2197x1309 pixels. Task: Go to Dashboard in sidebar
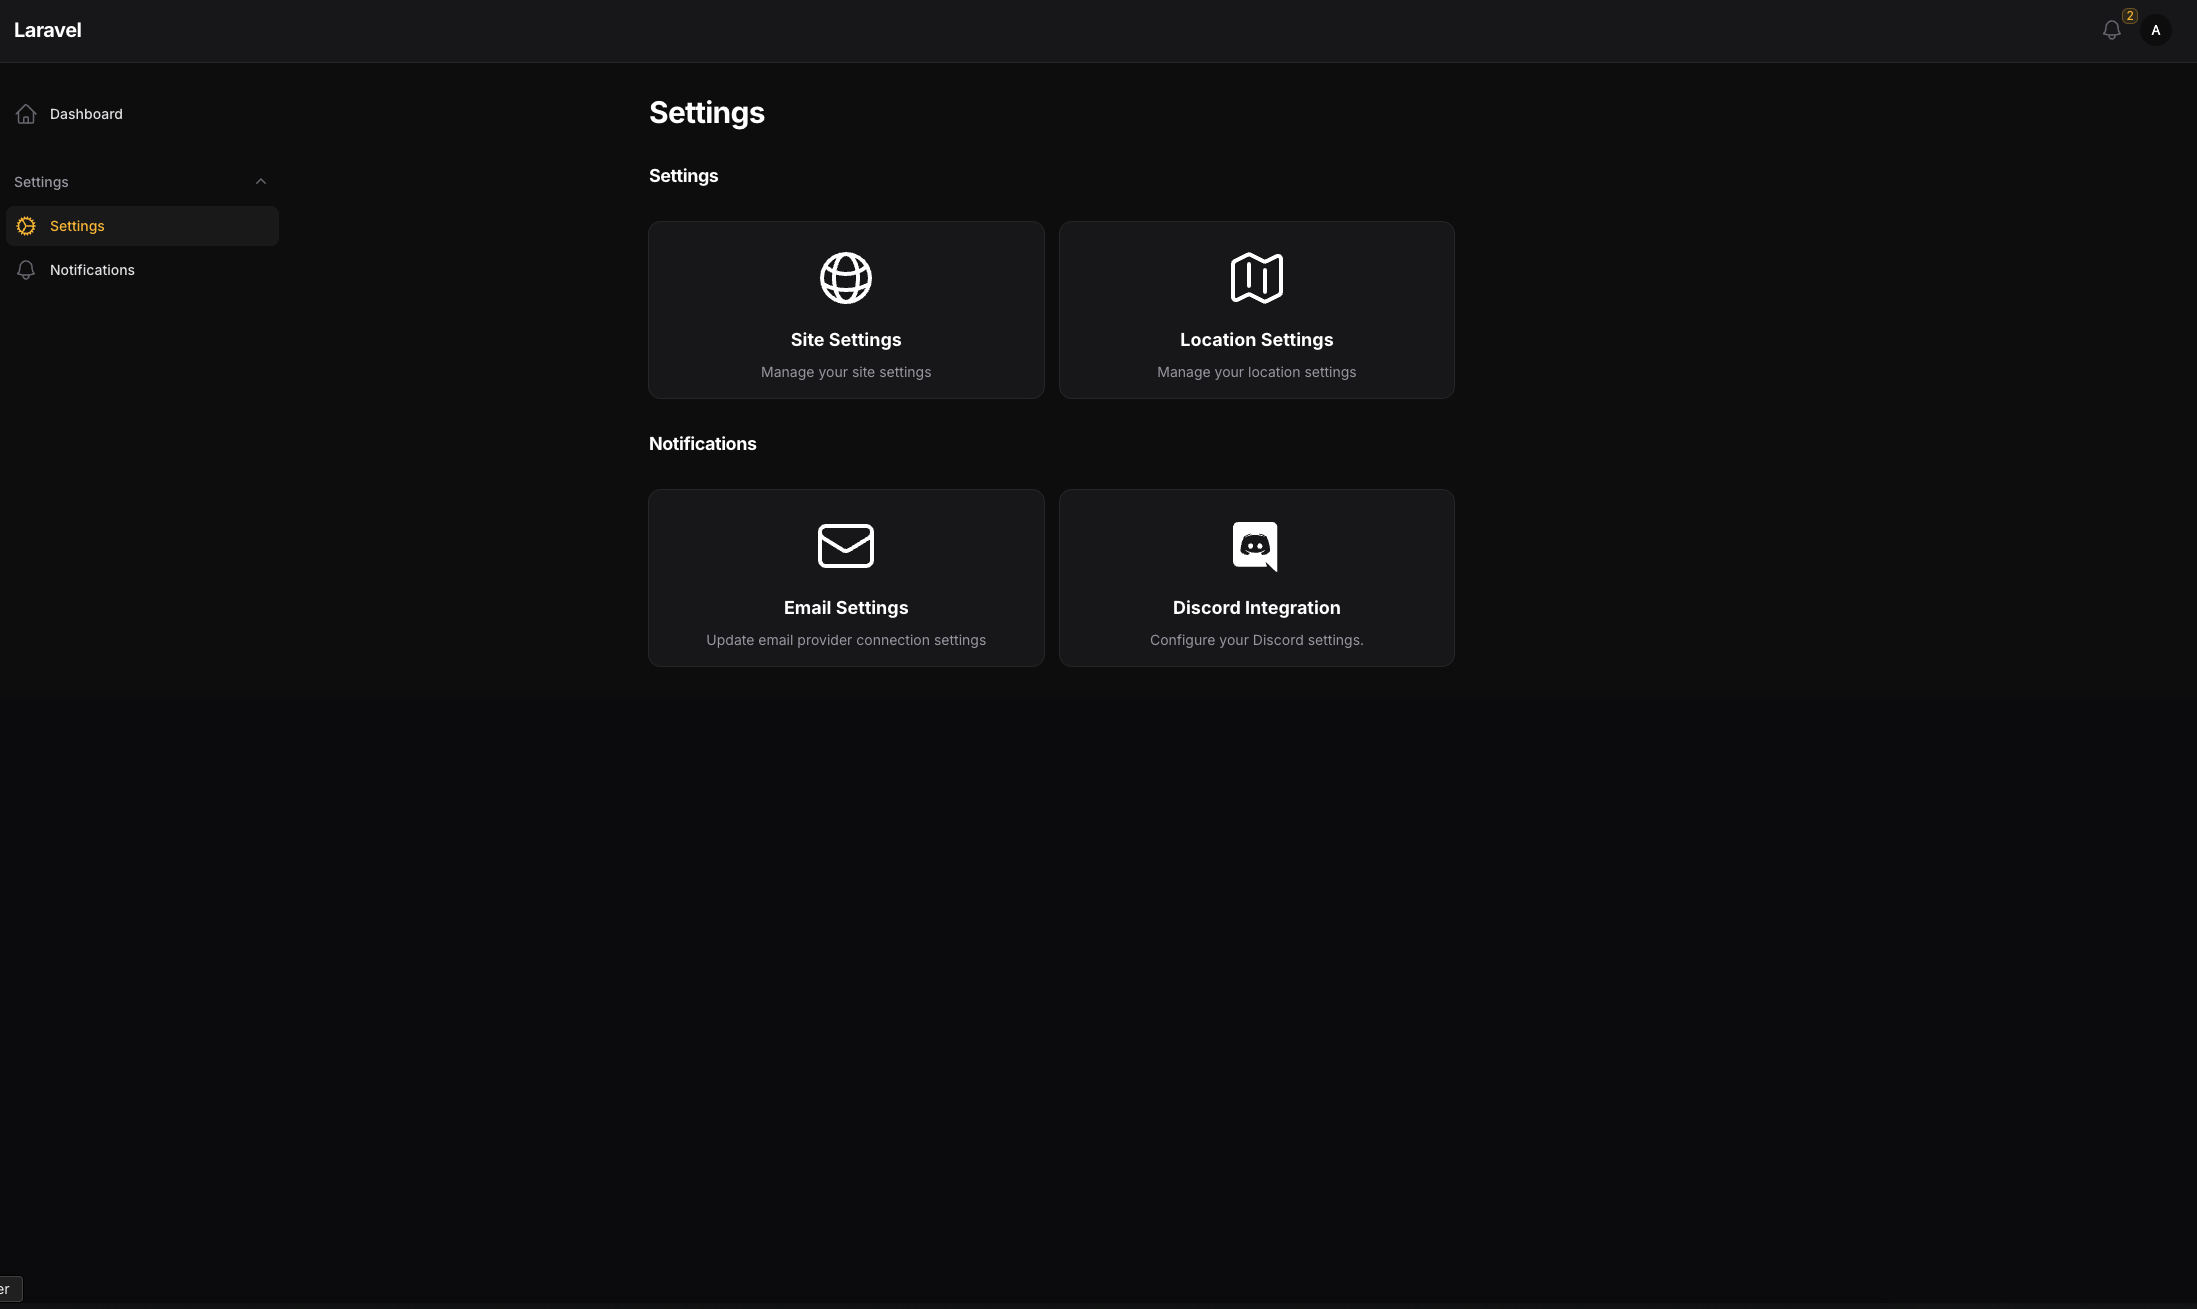(x=86, y=114)
